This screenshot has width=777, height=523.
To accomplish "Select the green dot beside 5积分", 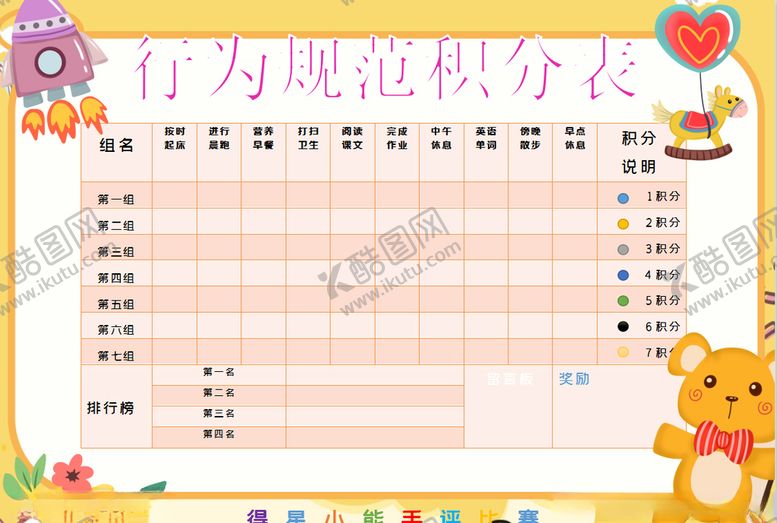I will click(623, 301).
